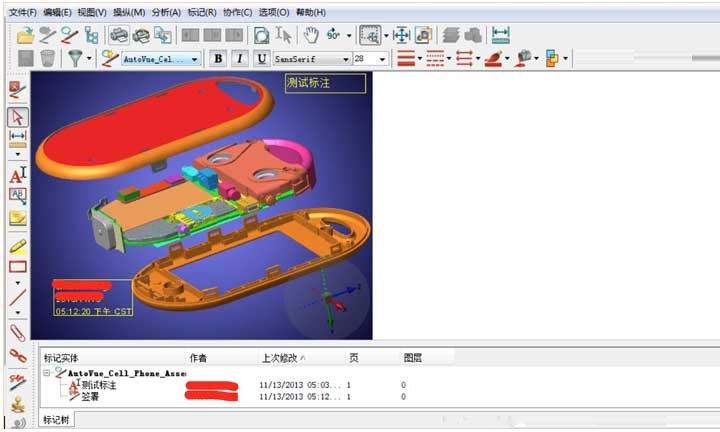Open the 标记(R) menu
Image resolution: width=720 pixels, height=432 pixels.
(202, 12)
